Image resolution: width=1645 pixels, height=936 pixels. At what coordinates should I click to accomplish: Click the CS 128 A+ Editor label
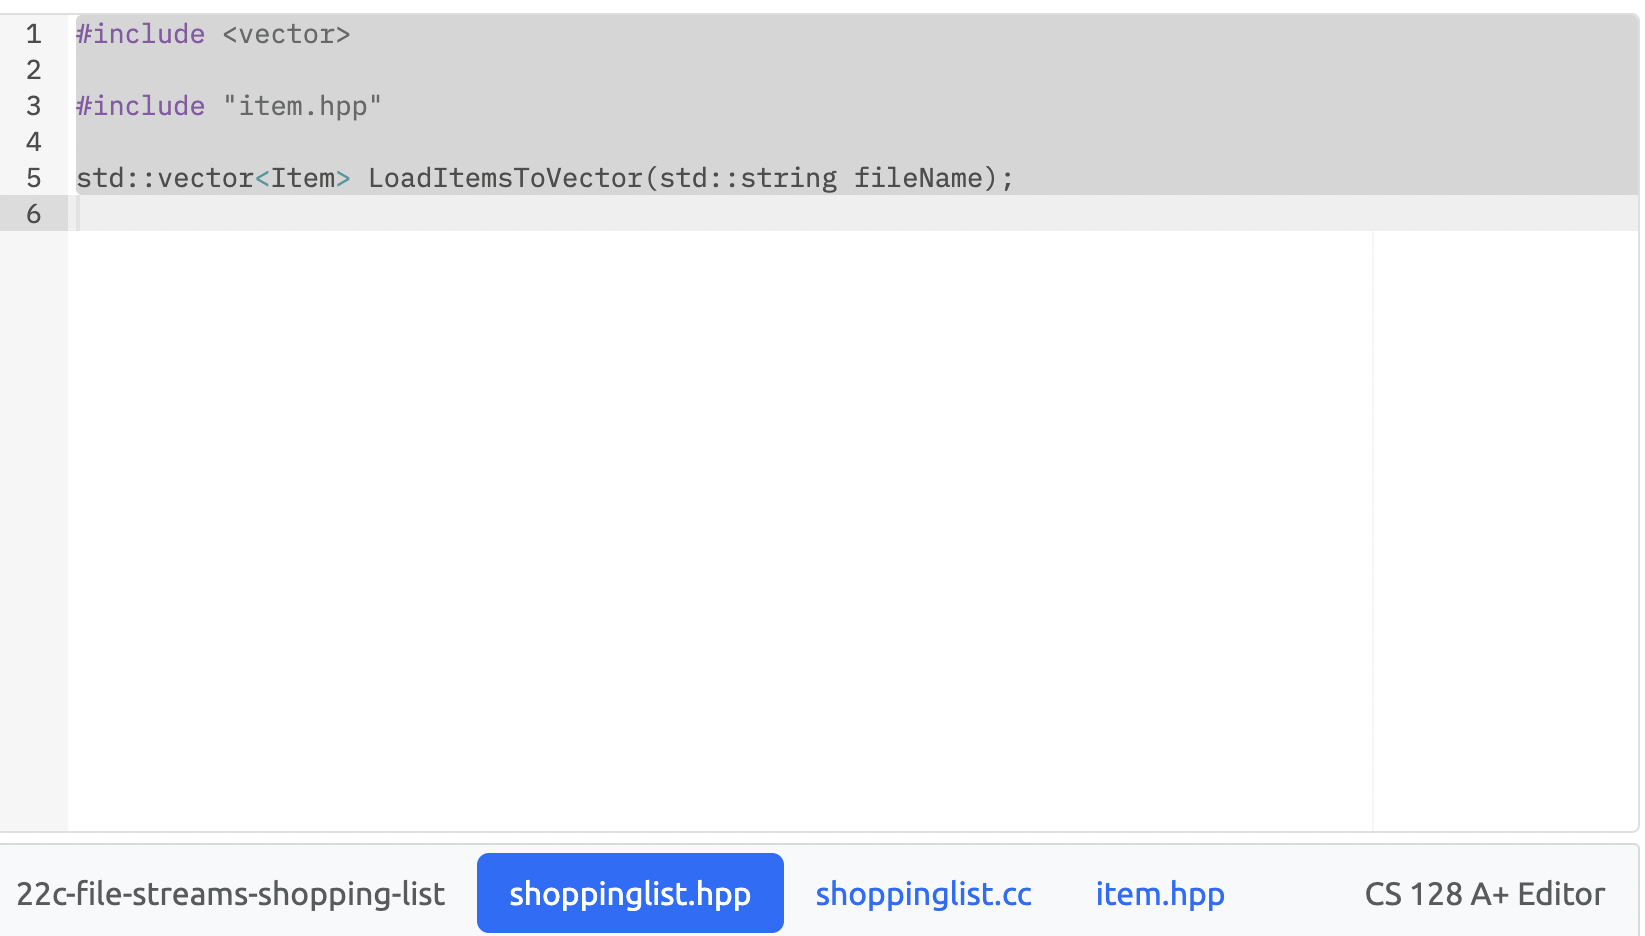1484,893
